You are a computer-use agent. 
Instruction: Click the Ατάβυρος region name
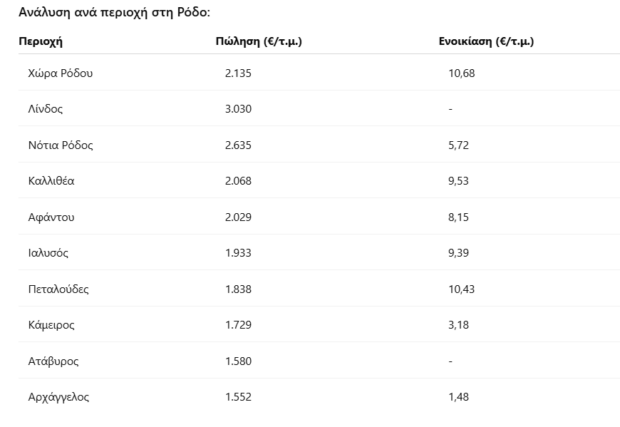53,361
